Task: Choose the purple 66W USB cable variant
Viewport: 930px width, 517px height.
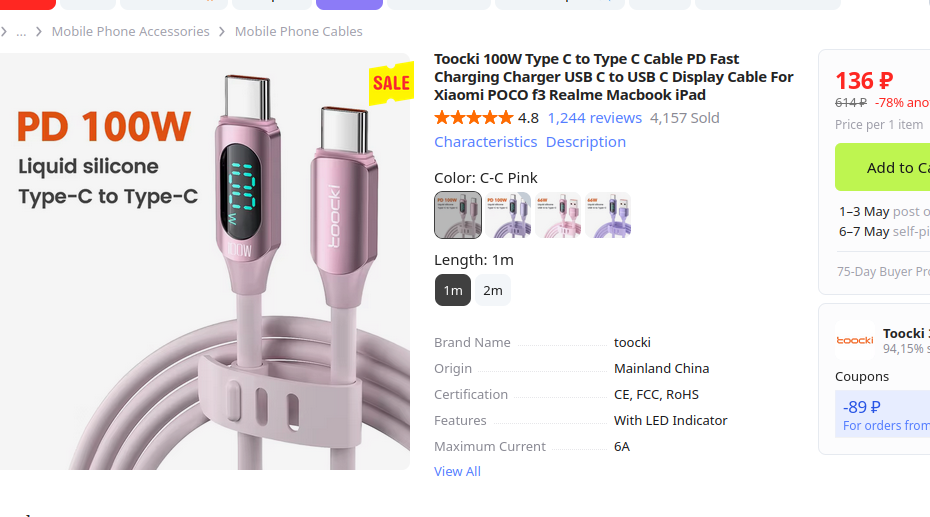Action: [608, 215]
